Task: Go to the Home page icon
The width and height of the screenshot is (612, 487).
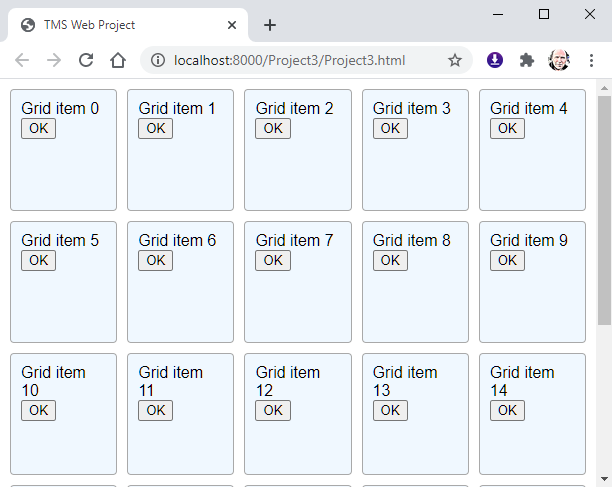Action: [x=118, y=60]
